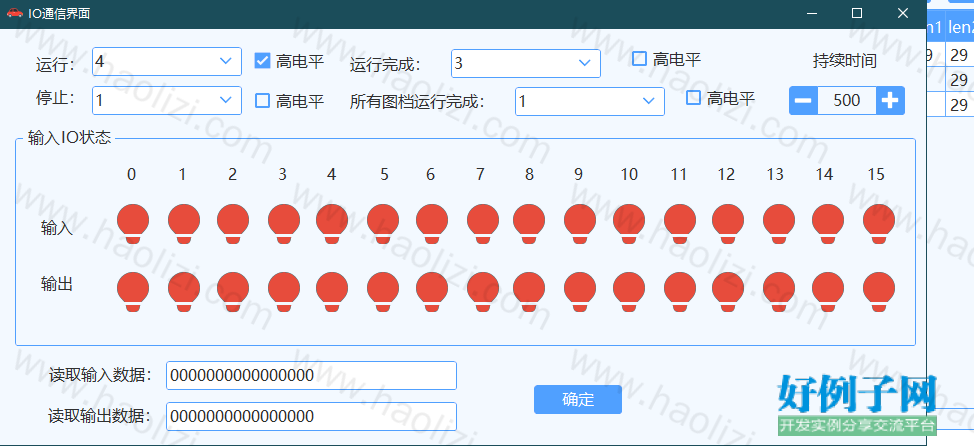Viewport: 974px width, 446px height.
Task: Click output indicator lamp 15
Action: click(x=879, y=291)
